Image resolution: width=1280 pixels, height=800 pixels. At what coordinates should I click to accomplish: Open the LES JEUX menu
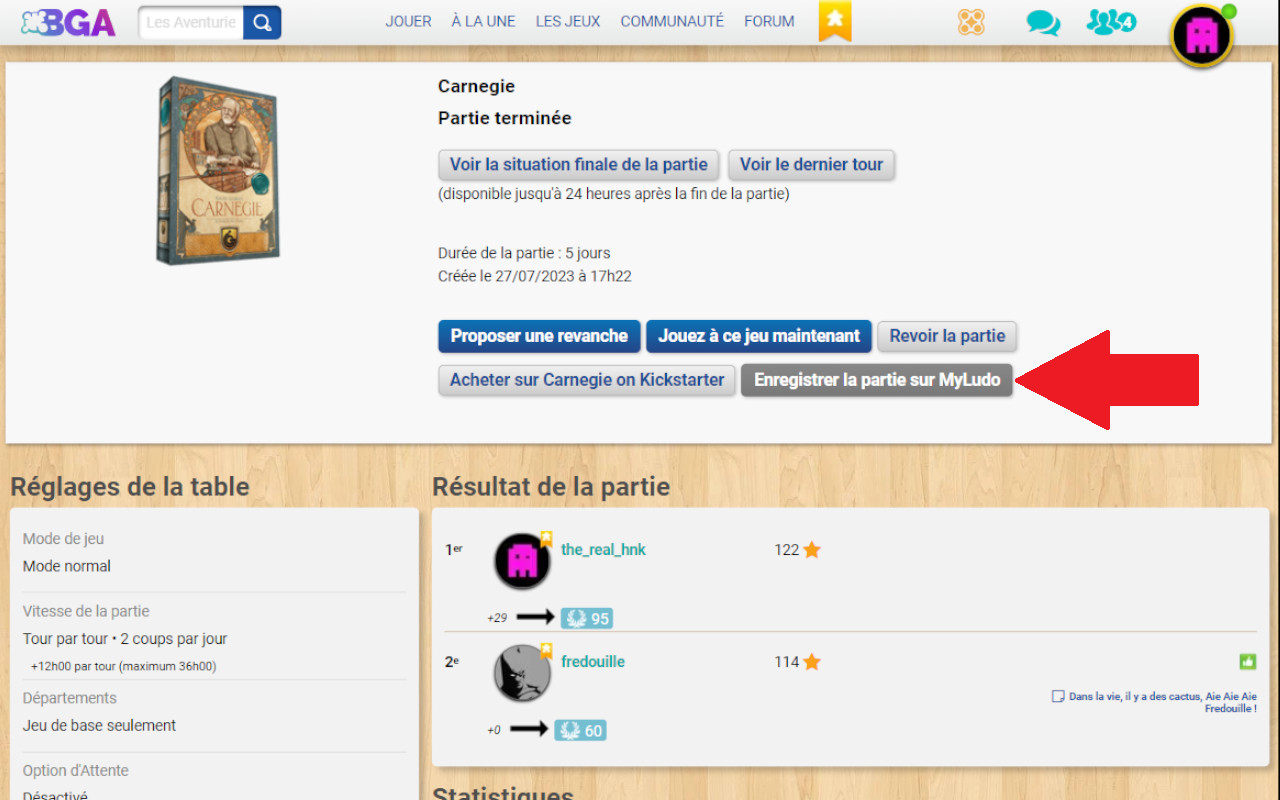(x=568, y=21)
